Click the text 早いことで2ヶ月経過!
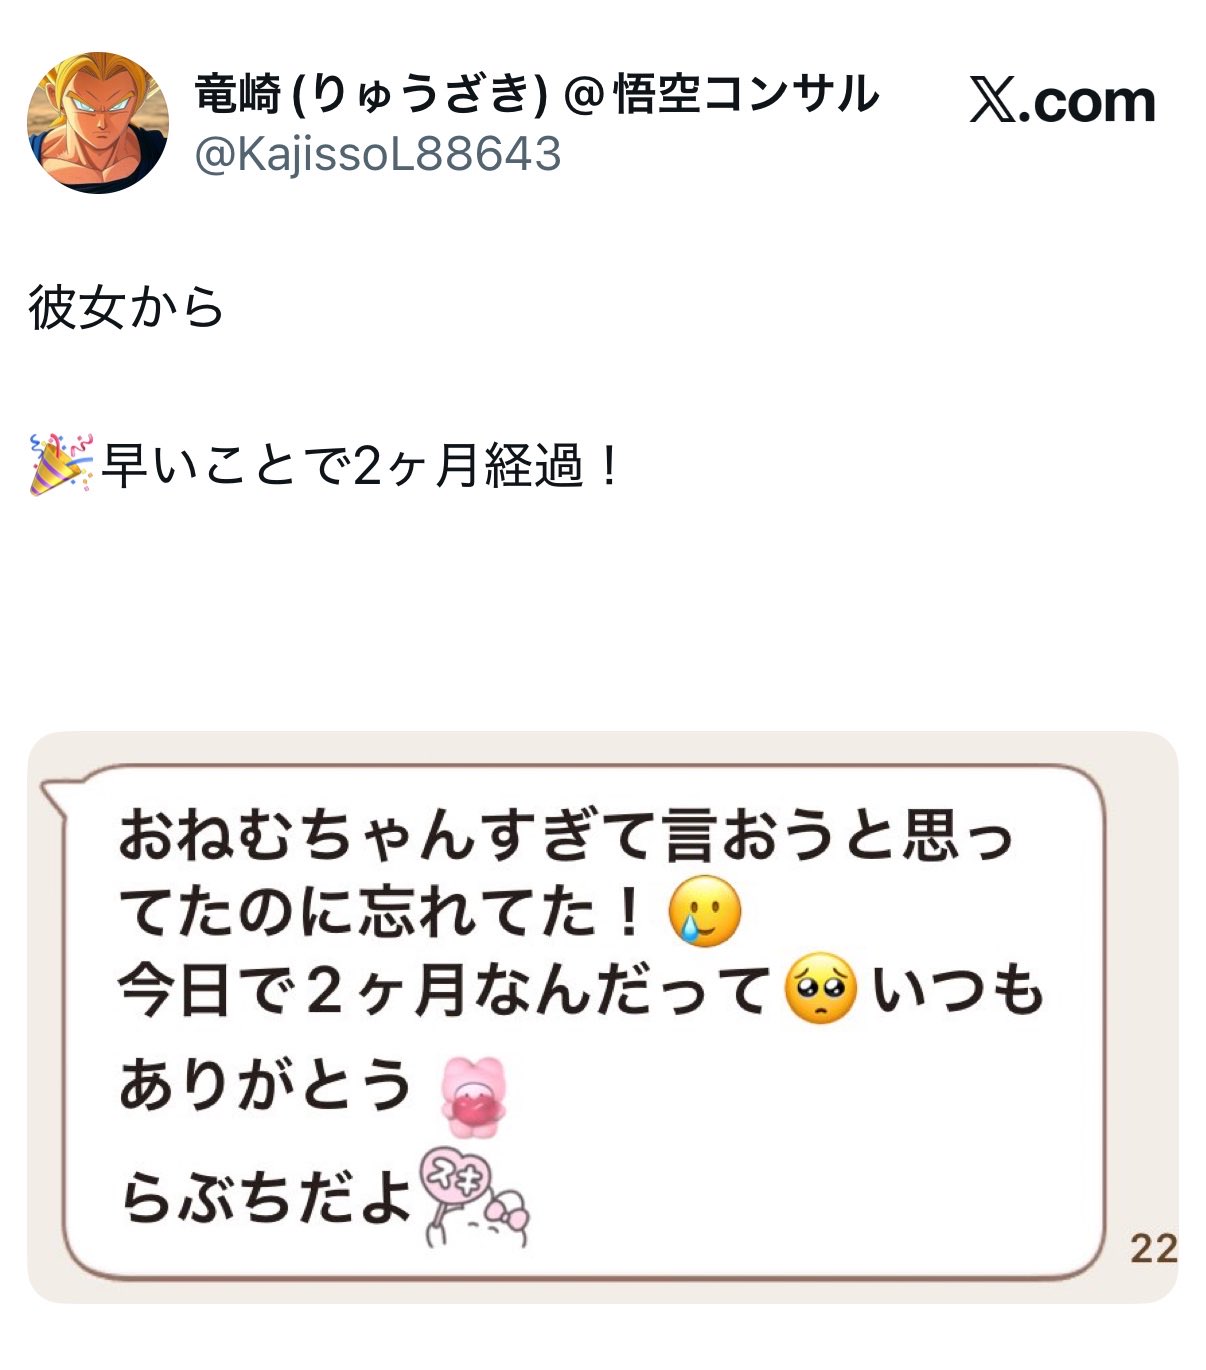 362,465
